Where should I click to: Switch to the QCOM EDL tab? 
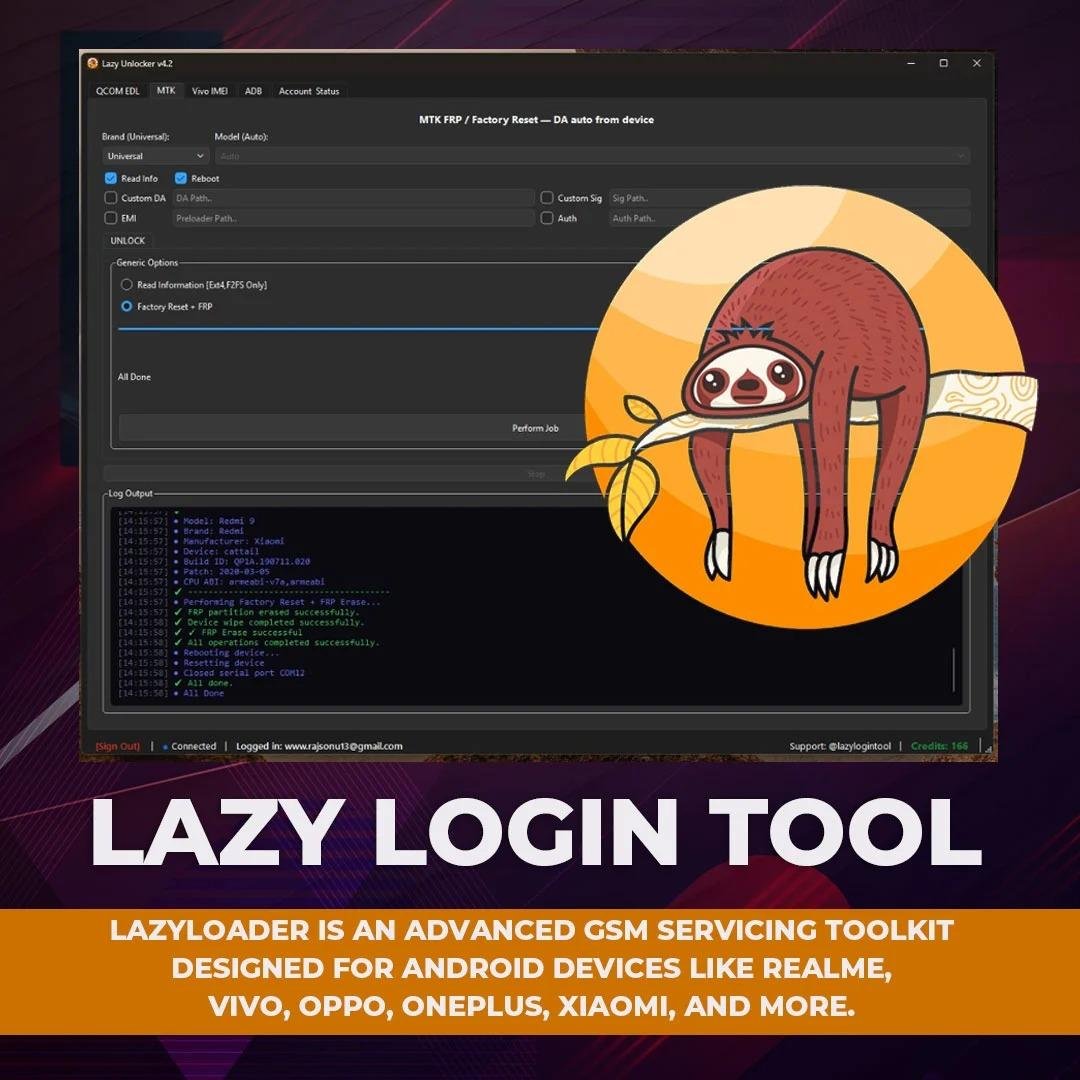pyautogui.click(x=117, y=91)
